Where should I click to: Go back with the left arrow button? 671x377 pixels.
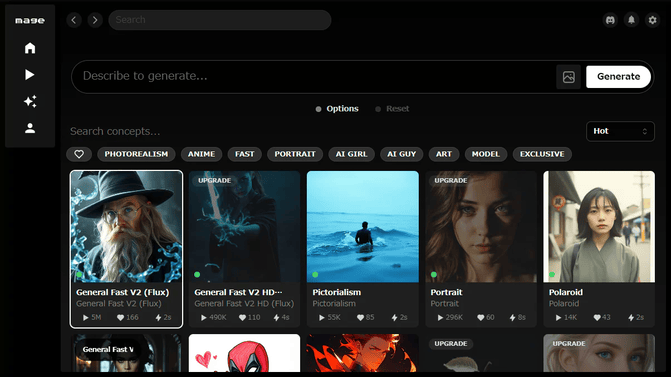click(x=74, y=20)
